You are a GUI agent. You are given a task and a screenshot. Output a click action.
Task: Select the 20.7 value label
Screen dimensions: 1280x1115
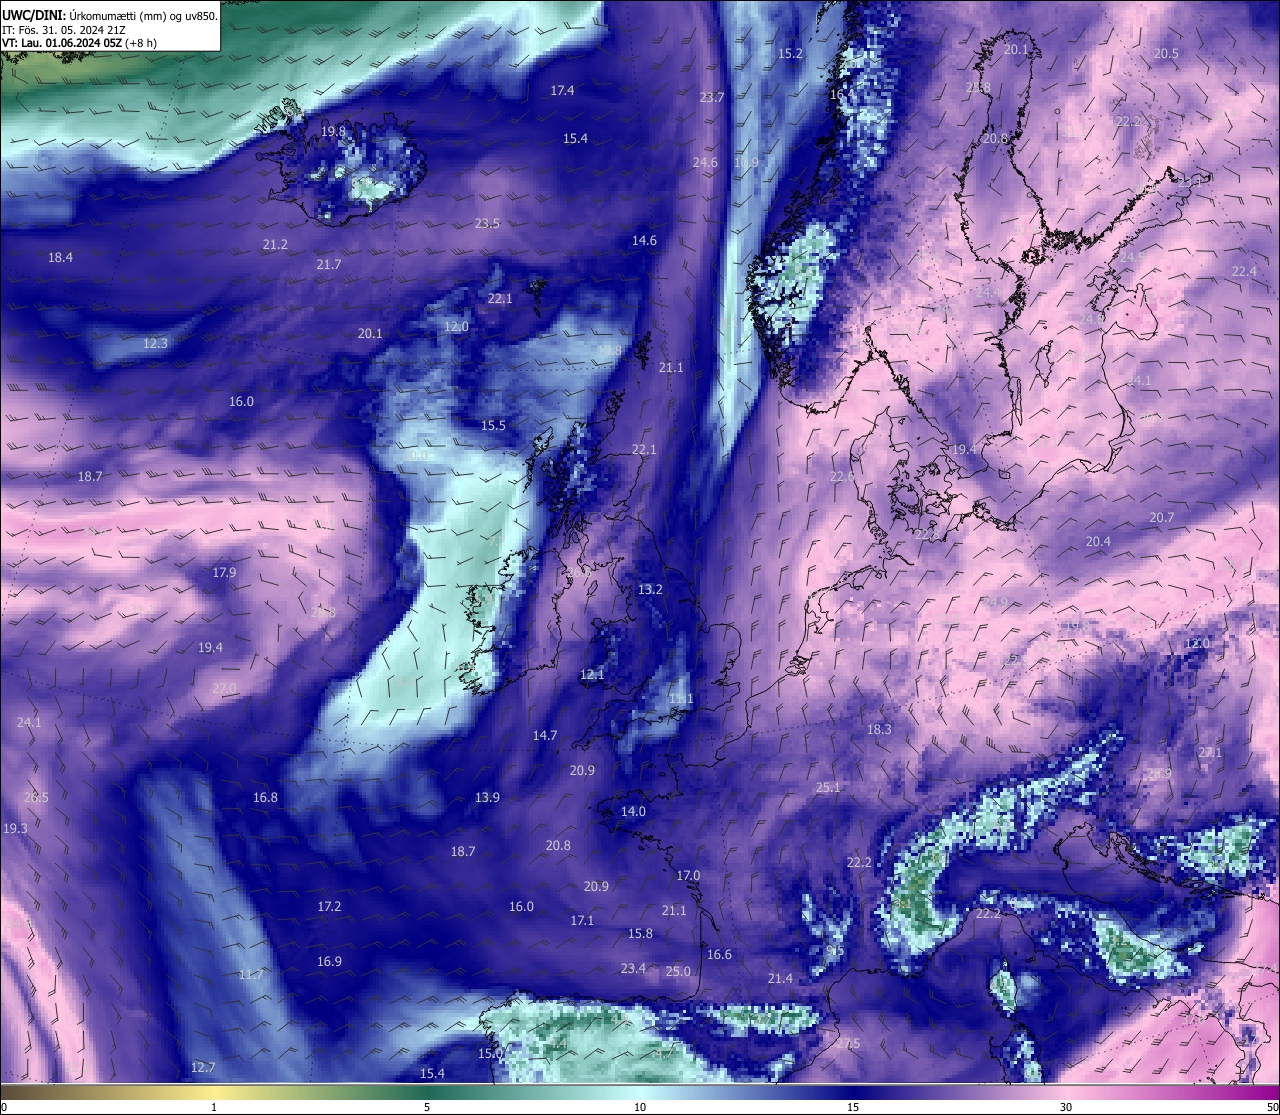[1161, 518]
